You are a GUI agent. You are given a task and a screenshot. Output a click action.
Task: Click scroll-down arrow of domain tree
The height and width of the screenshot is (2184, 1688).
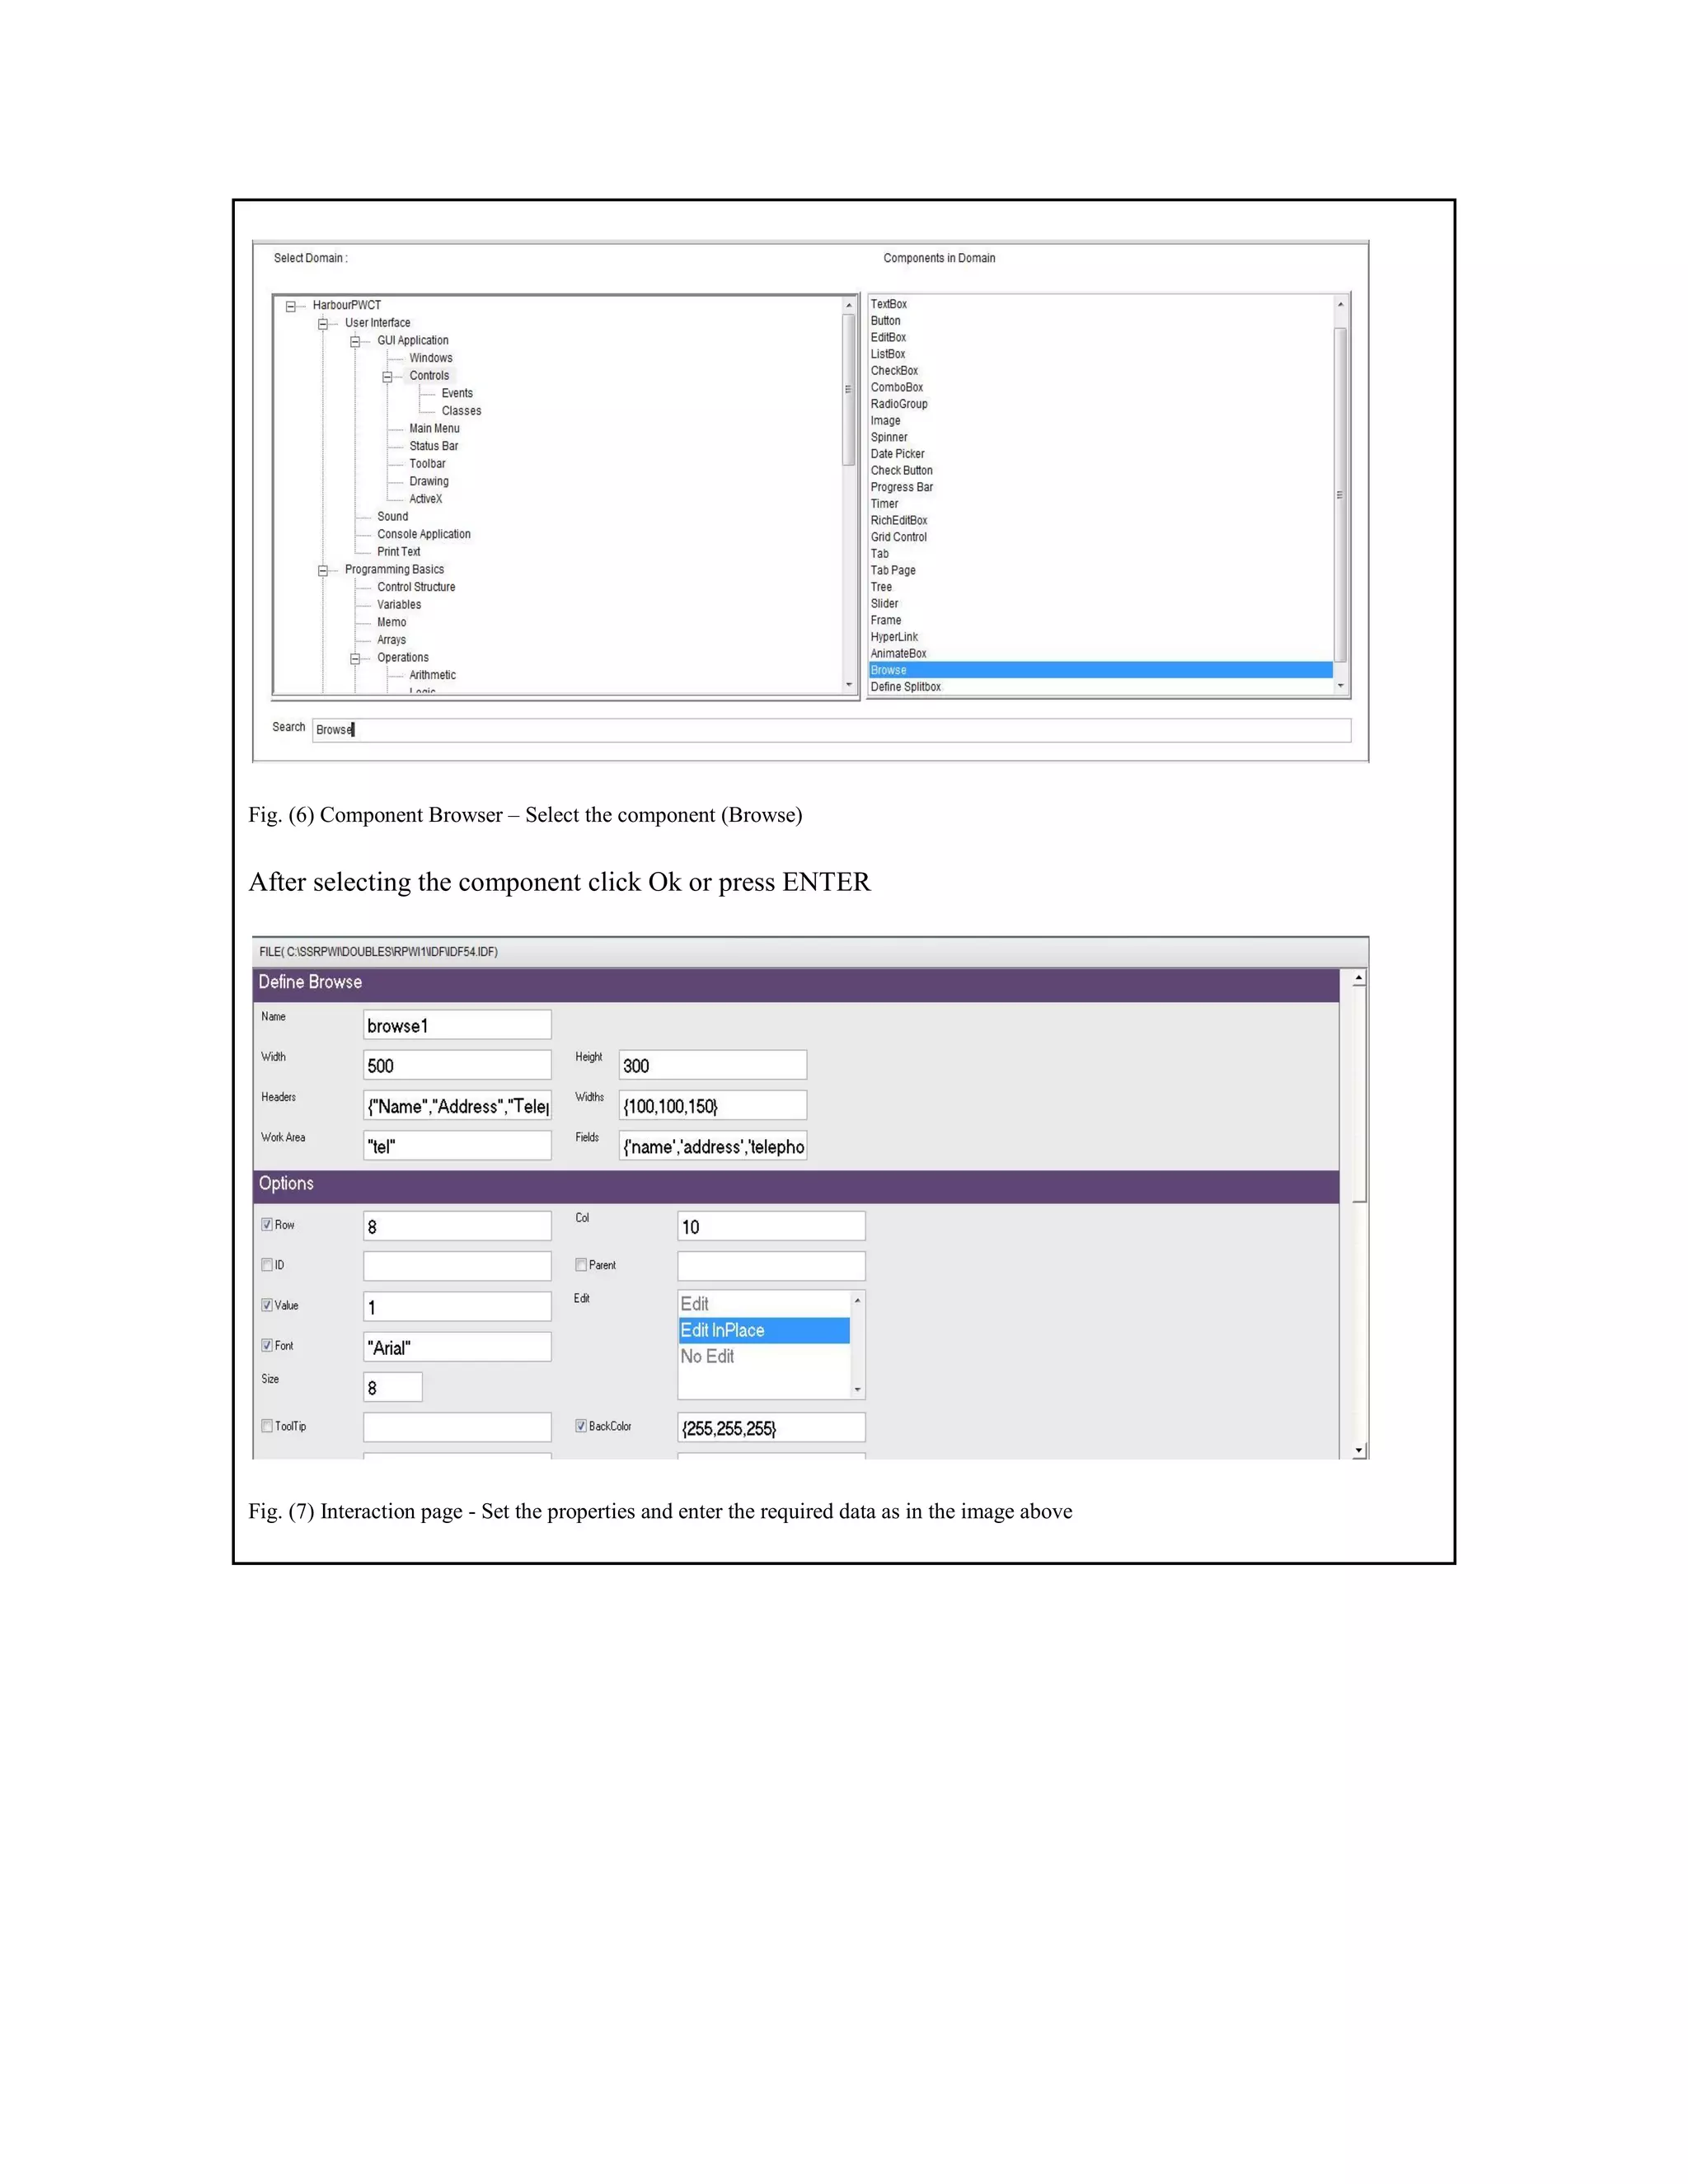click(849, 686)
